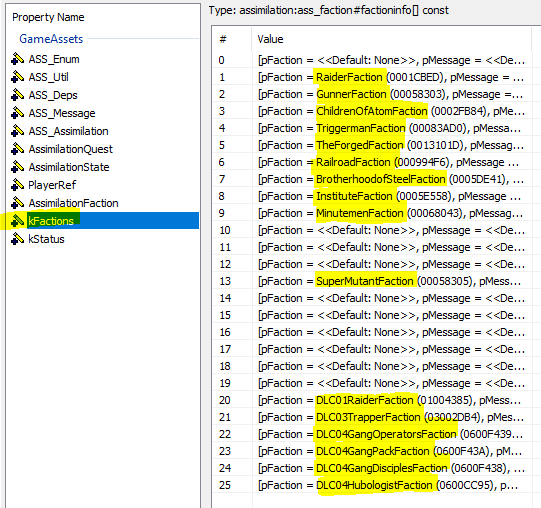Click the GameAssets group header
The image size is (541, 508).
(x=51, y=39)
